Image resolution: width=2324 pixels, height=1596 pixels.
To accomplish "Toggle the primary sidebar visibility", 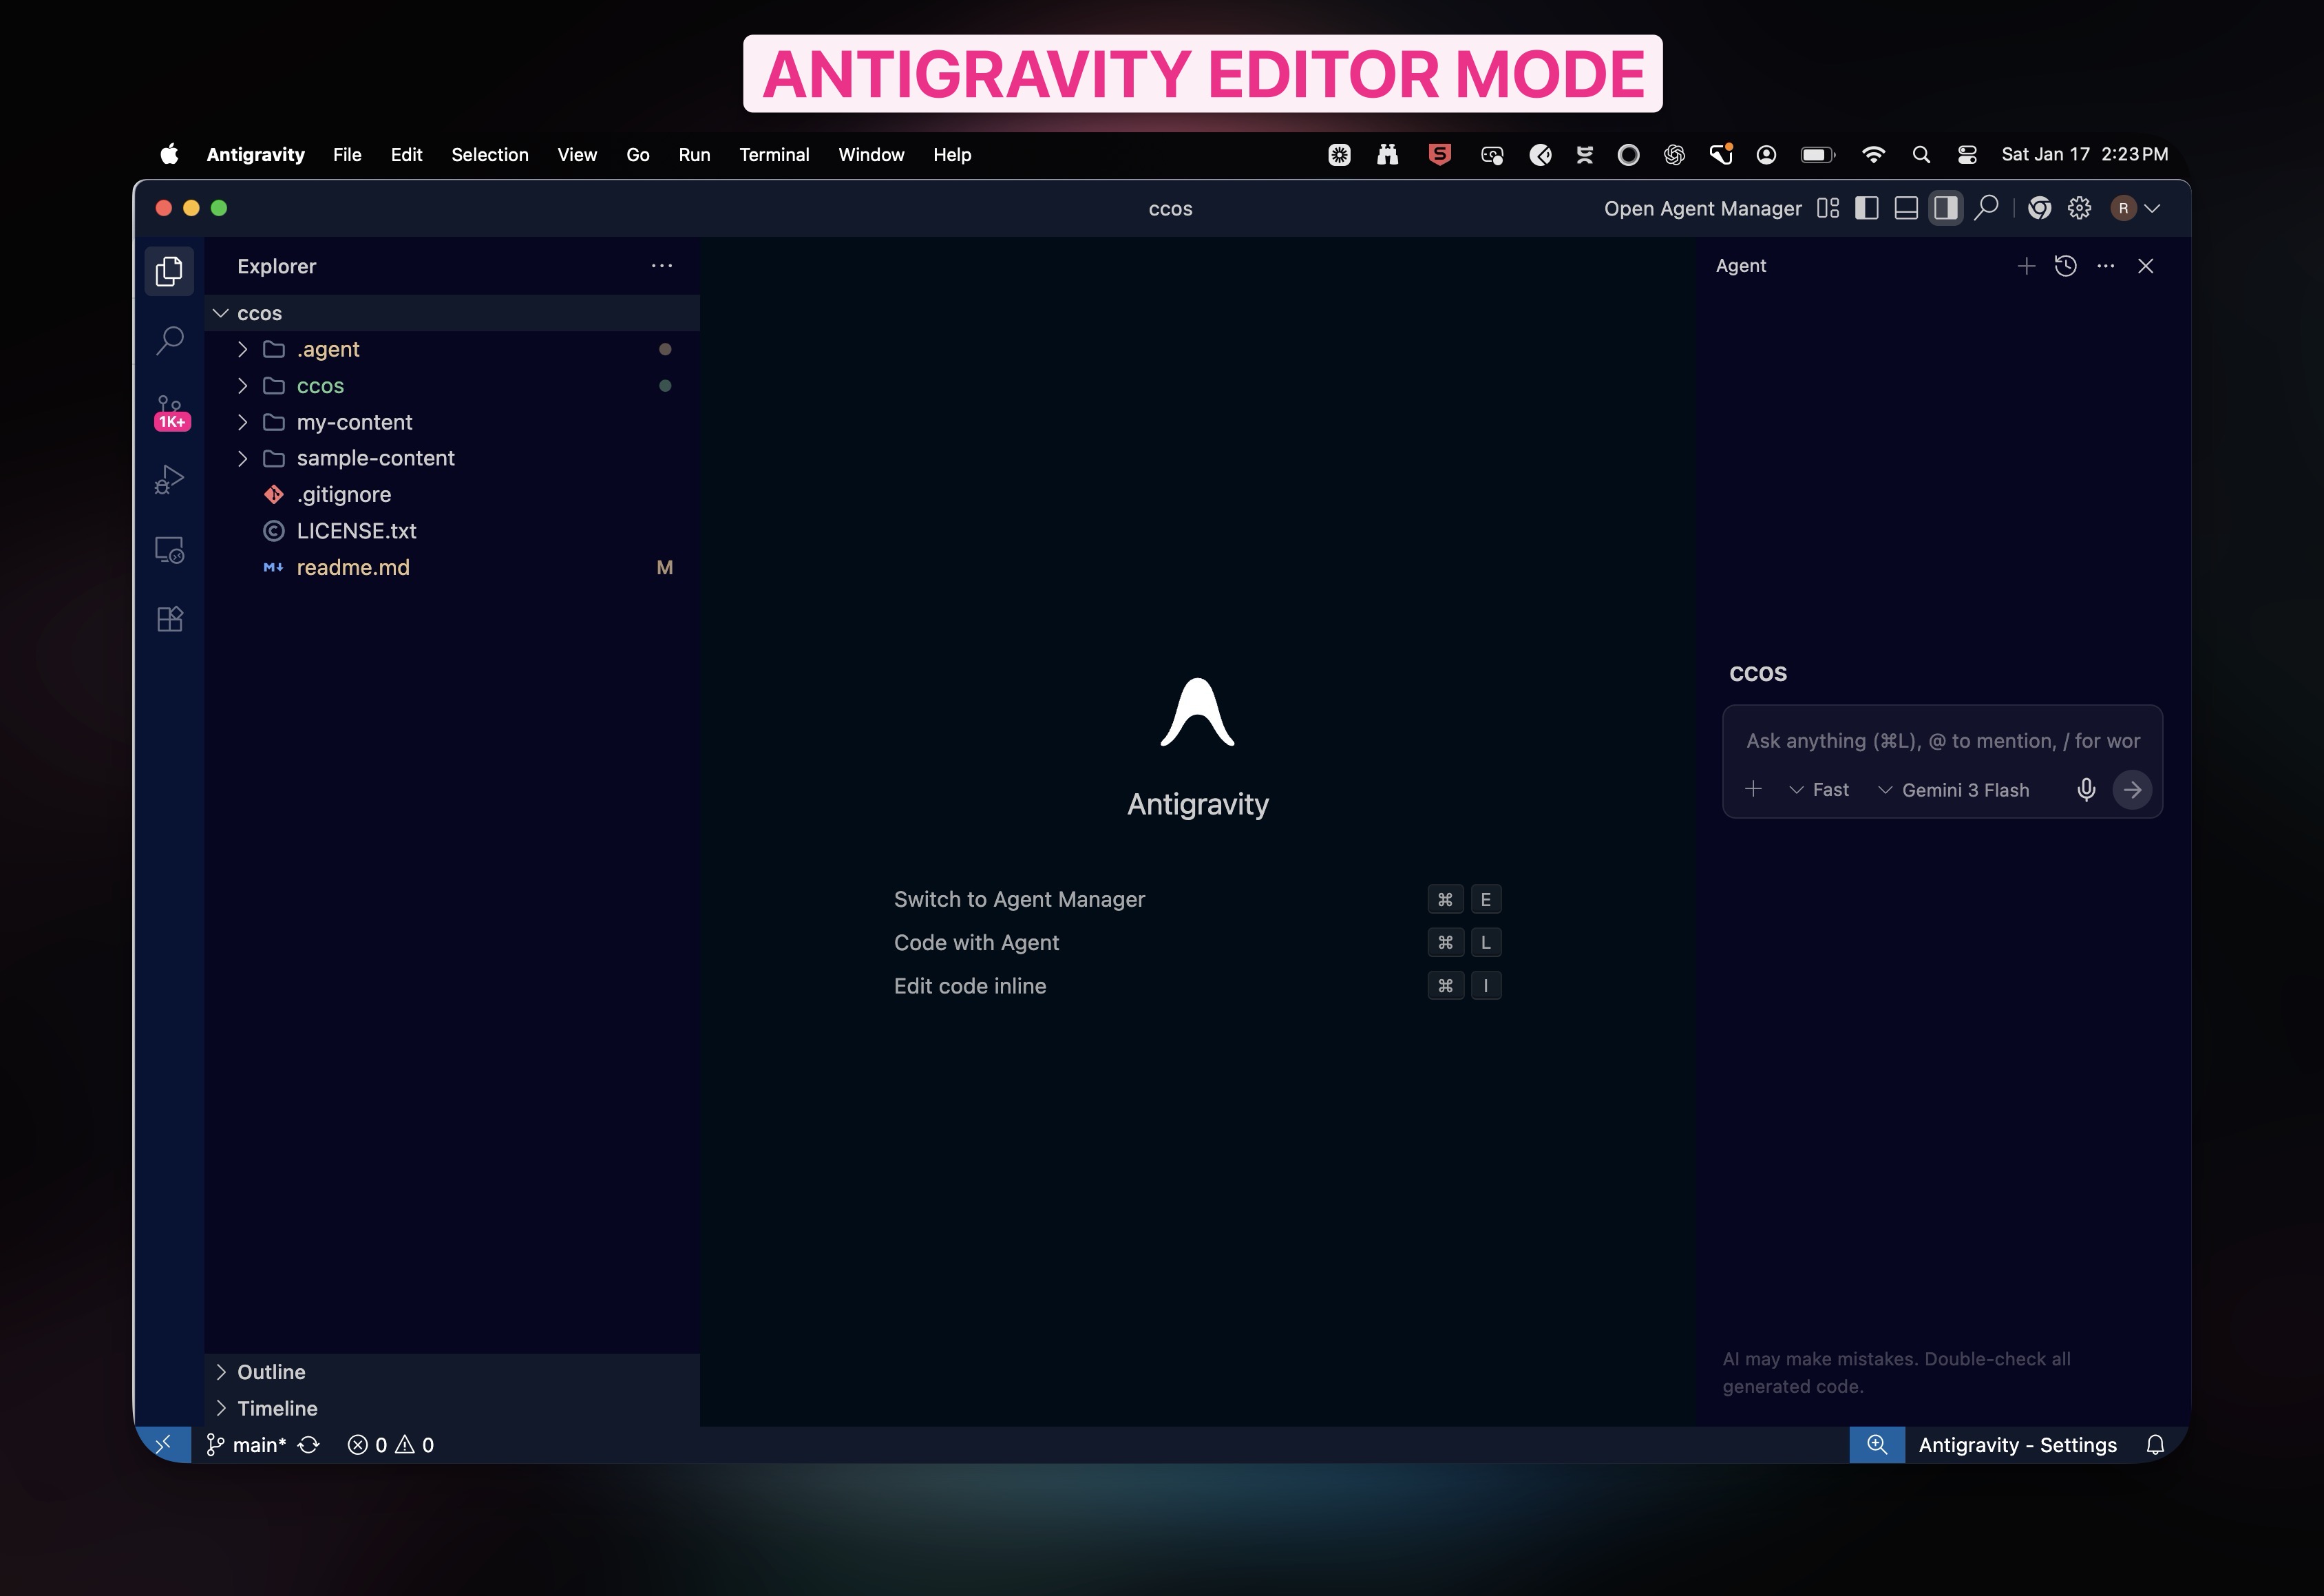I will coord(1866,207).
